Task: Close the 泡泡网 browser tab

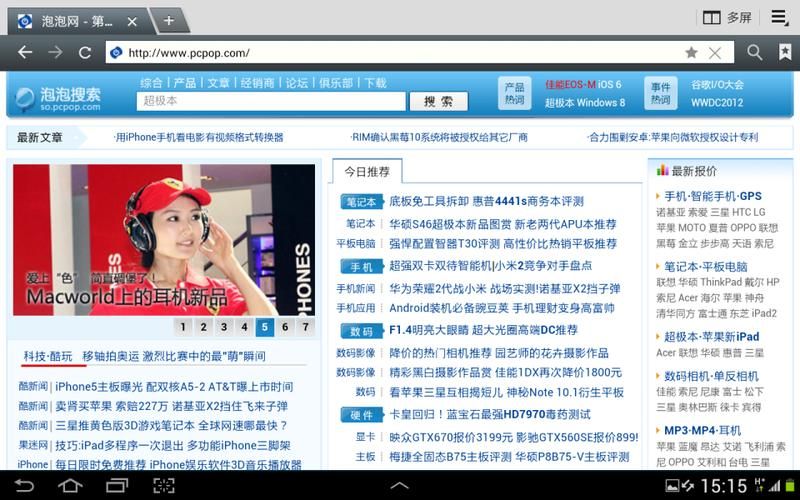Action: [x=132, y=21]
